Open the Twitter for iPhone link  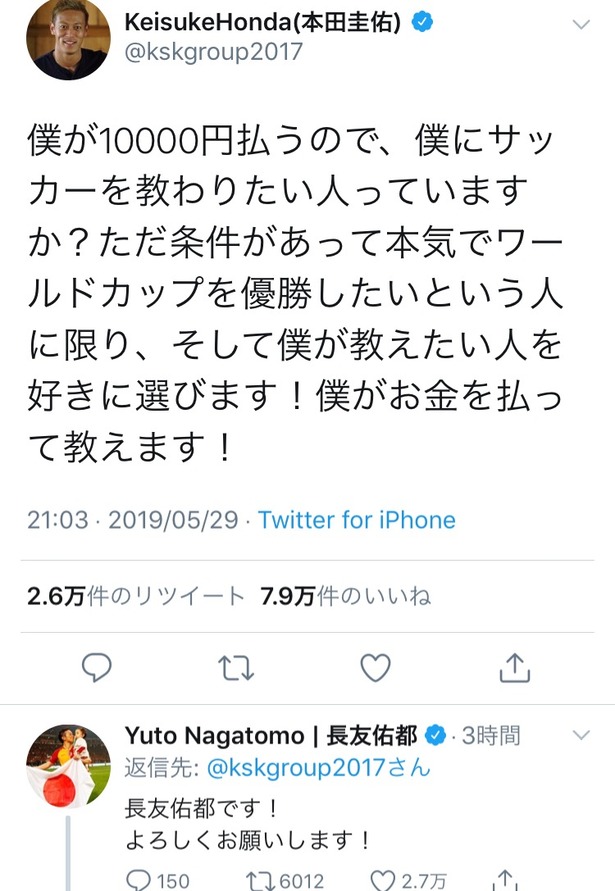(357, 520)
